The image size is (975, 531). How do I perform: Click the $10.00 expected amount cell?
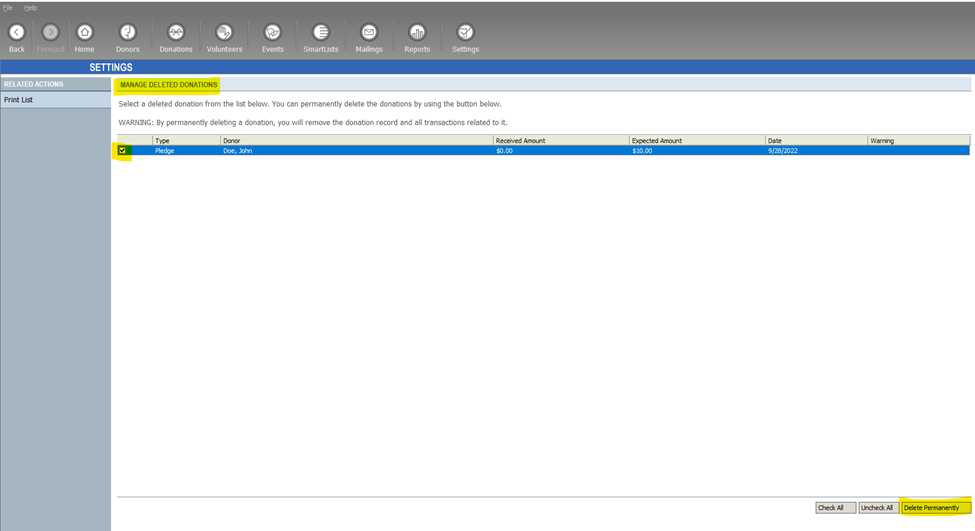coord(698,150)
